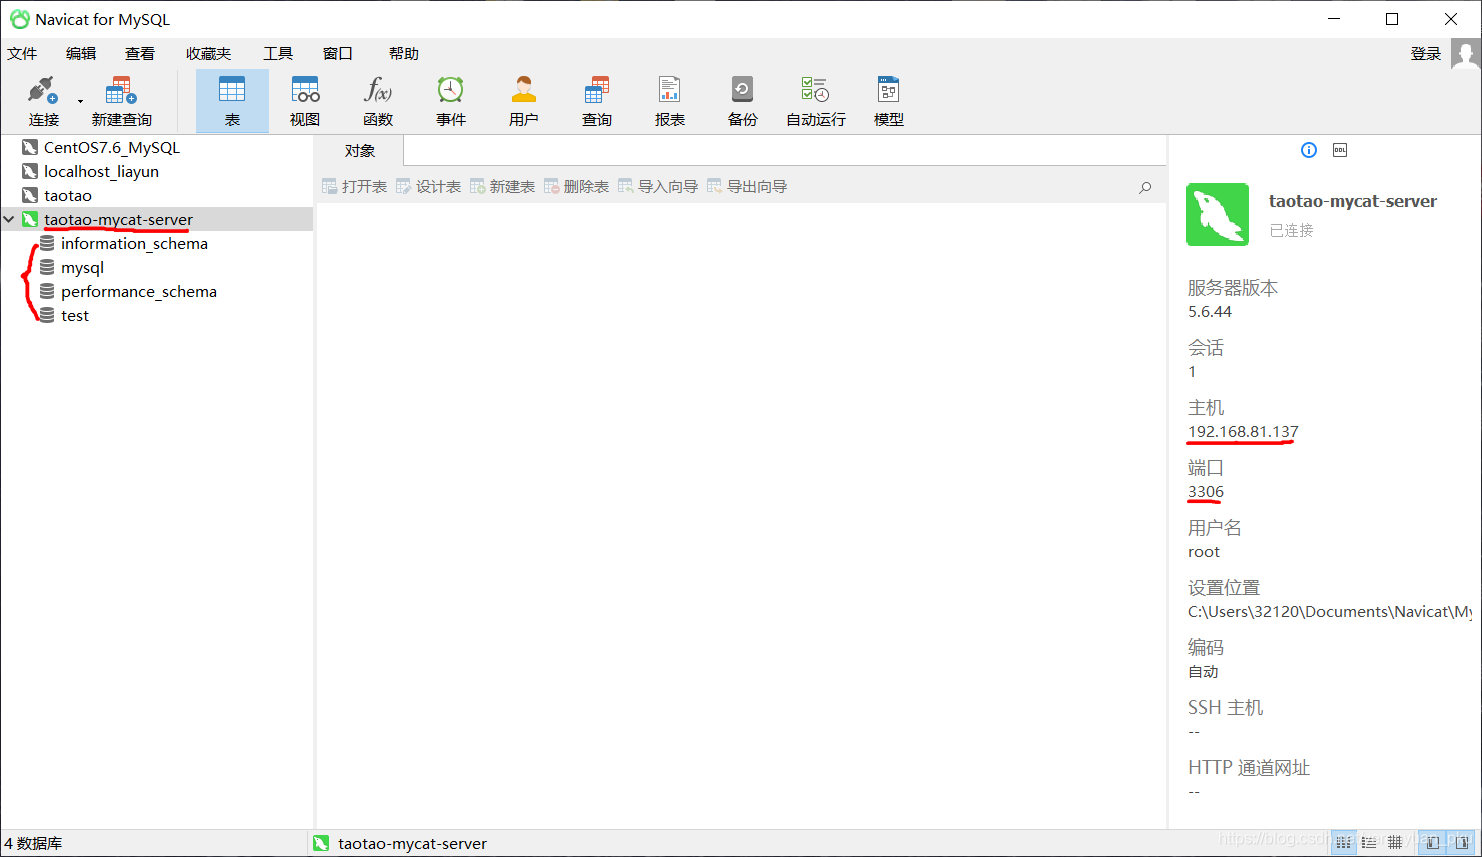Open the 查看 (View) menu

140,54
